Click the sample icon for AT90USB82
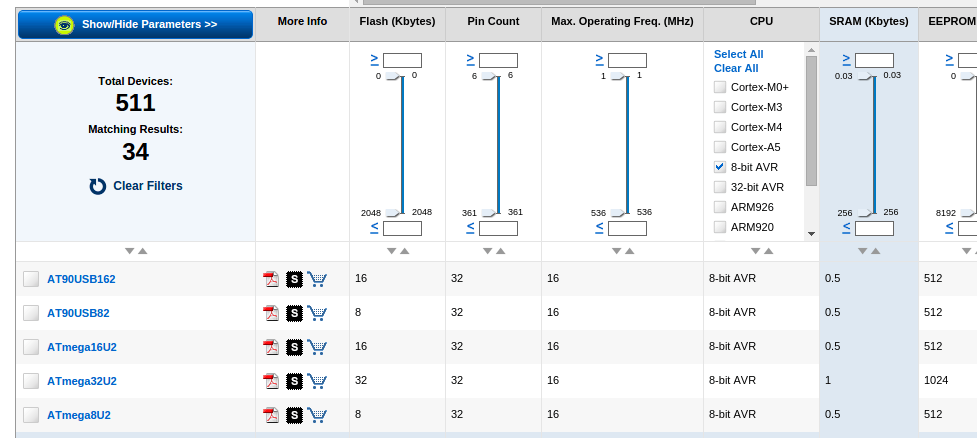The width and height of the screenshot is (977, 438). coord(294,313)
